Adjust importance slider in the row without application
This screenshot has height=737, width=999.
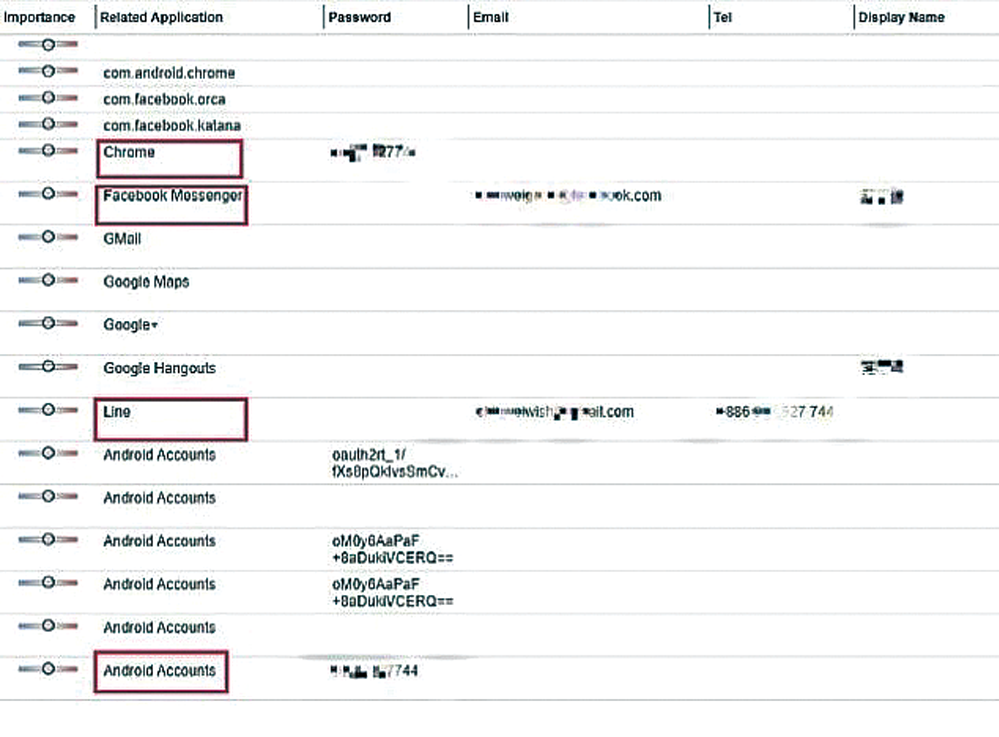coord(48,44)
